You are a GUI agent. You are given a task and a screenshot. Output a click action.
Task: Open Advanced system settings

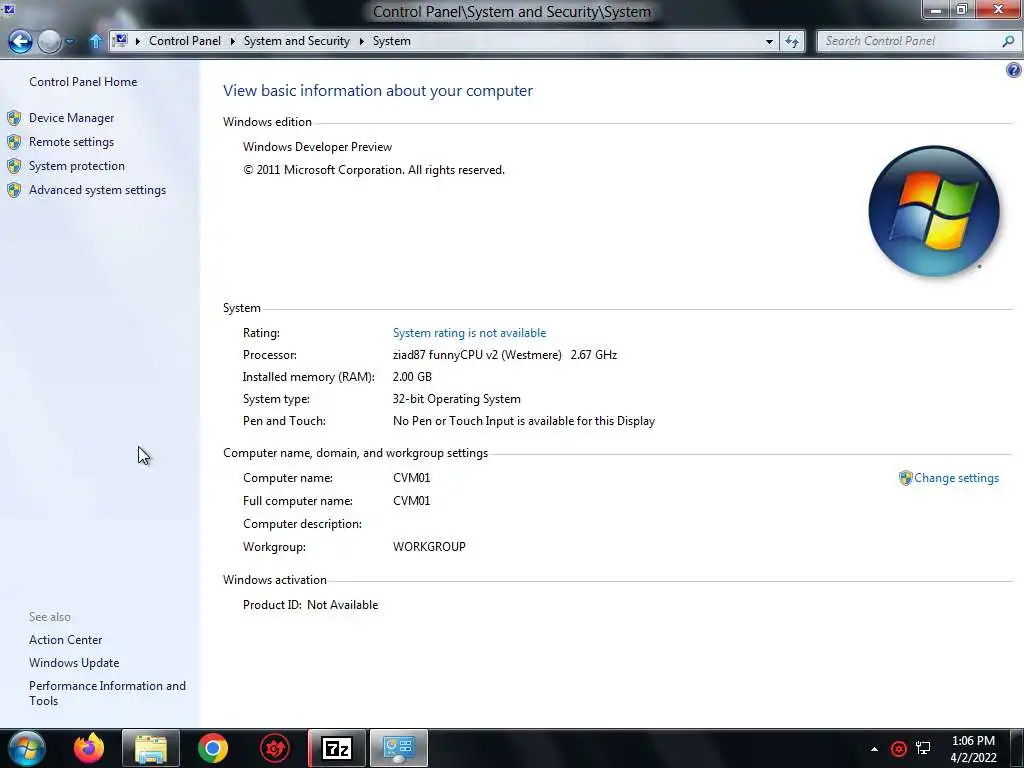[97, 190]
